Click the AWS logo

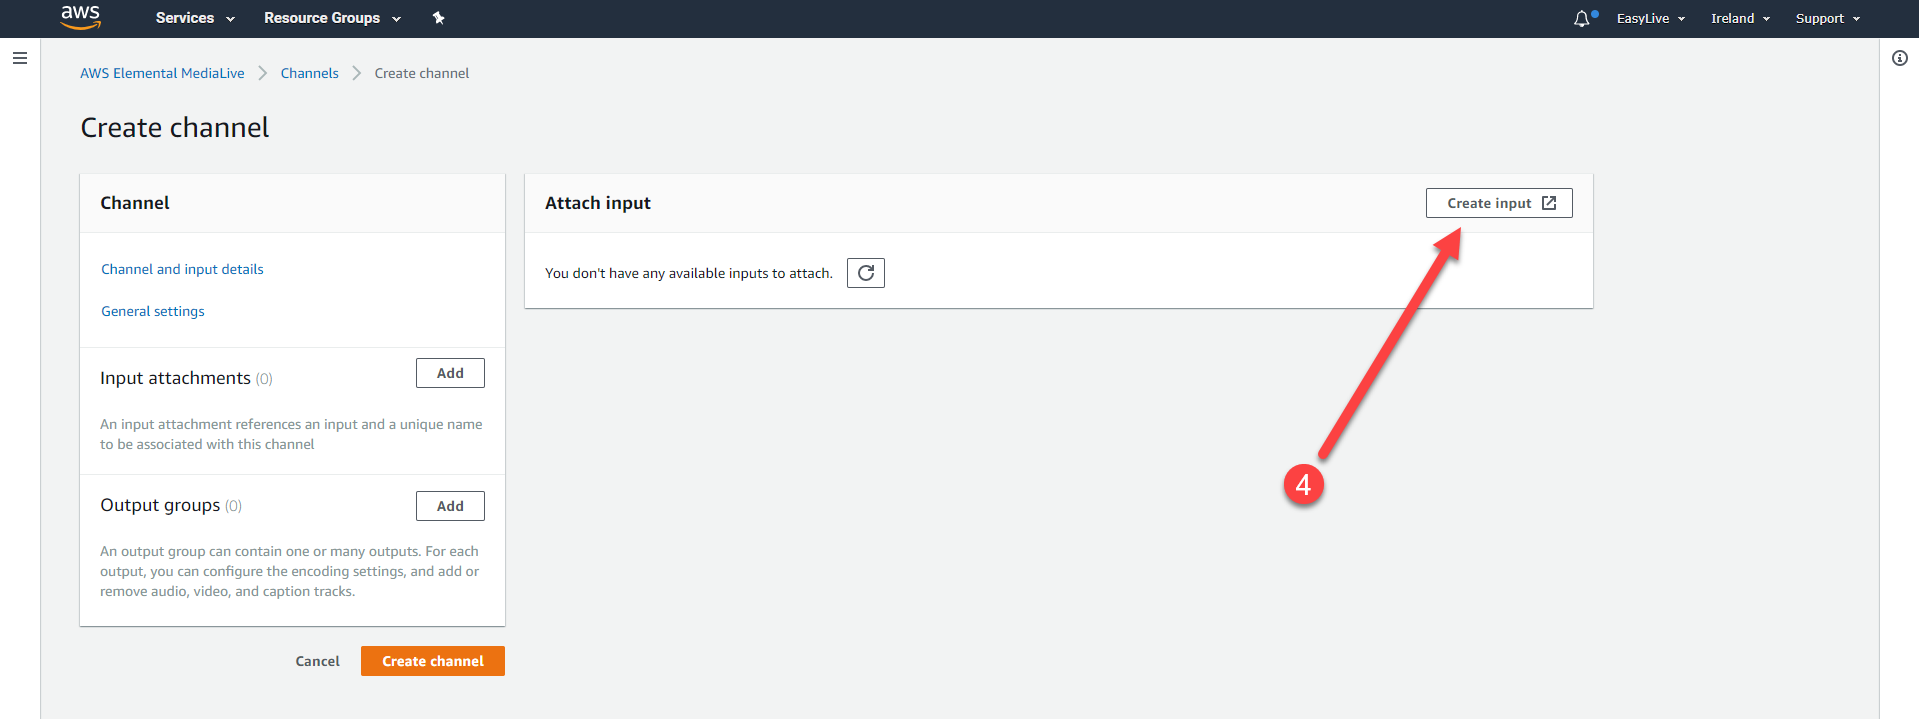point(80,17)
